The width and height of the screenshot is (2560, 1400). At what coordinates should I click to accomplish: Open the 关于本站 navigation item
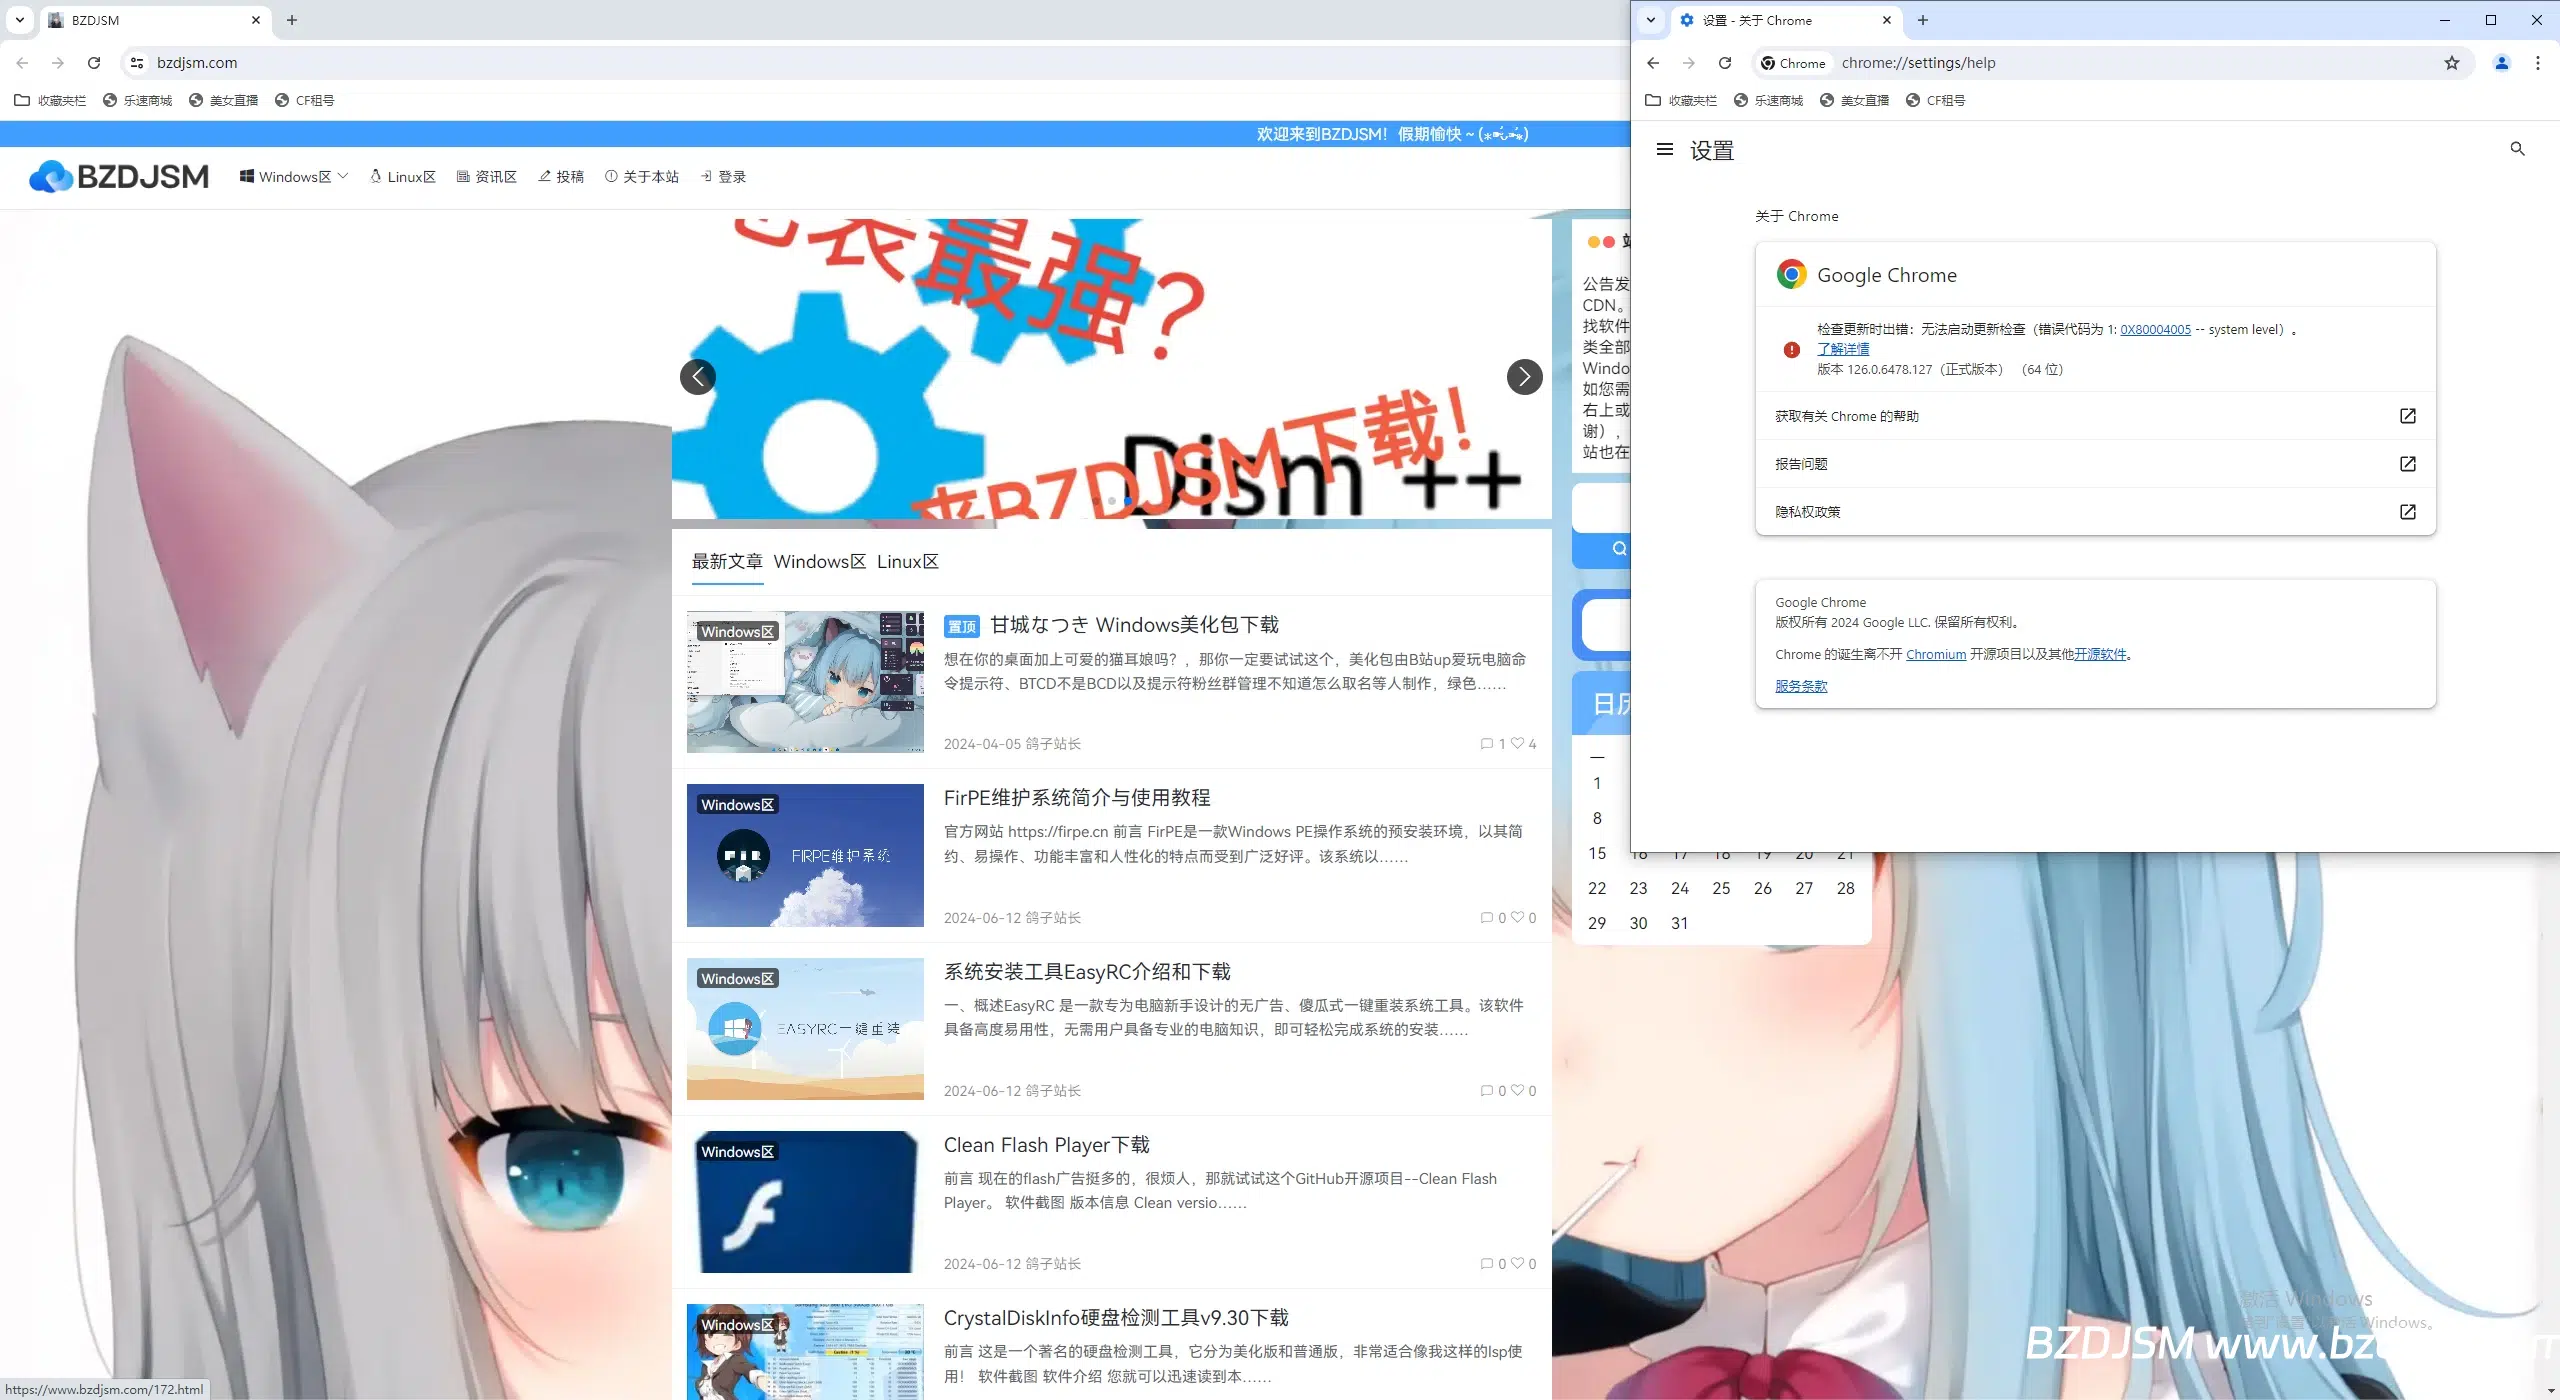[x=642, y=176]
